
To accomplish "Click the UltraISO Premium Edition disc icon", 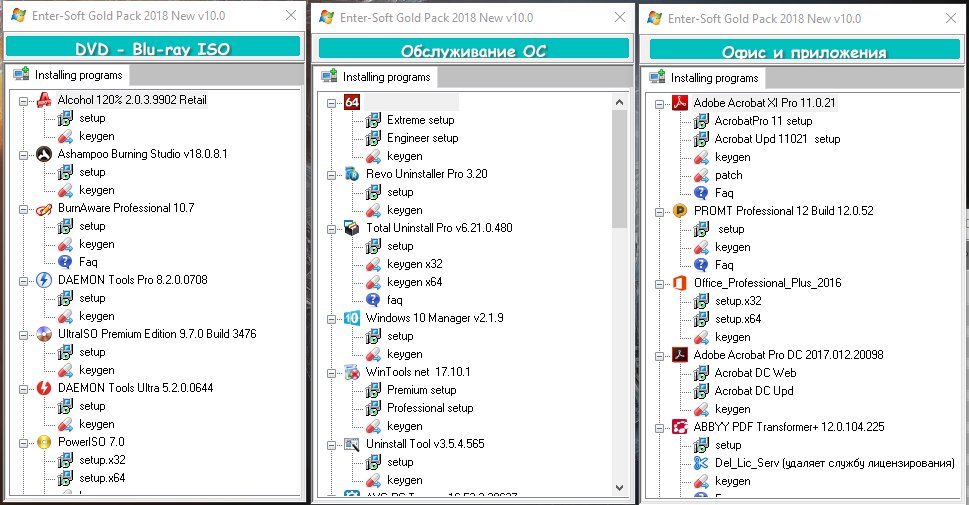I will pyautogui.click(x=43, y=334).
